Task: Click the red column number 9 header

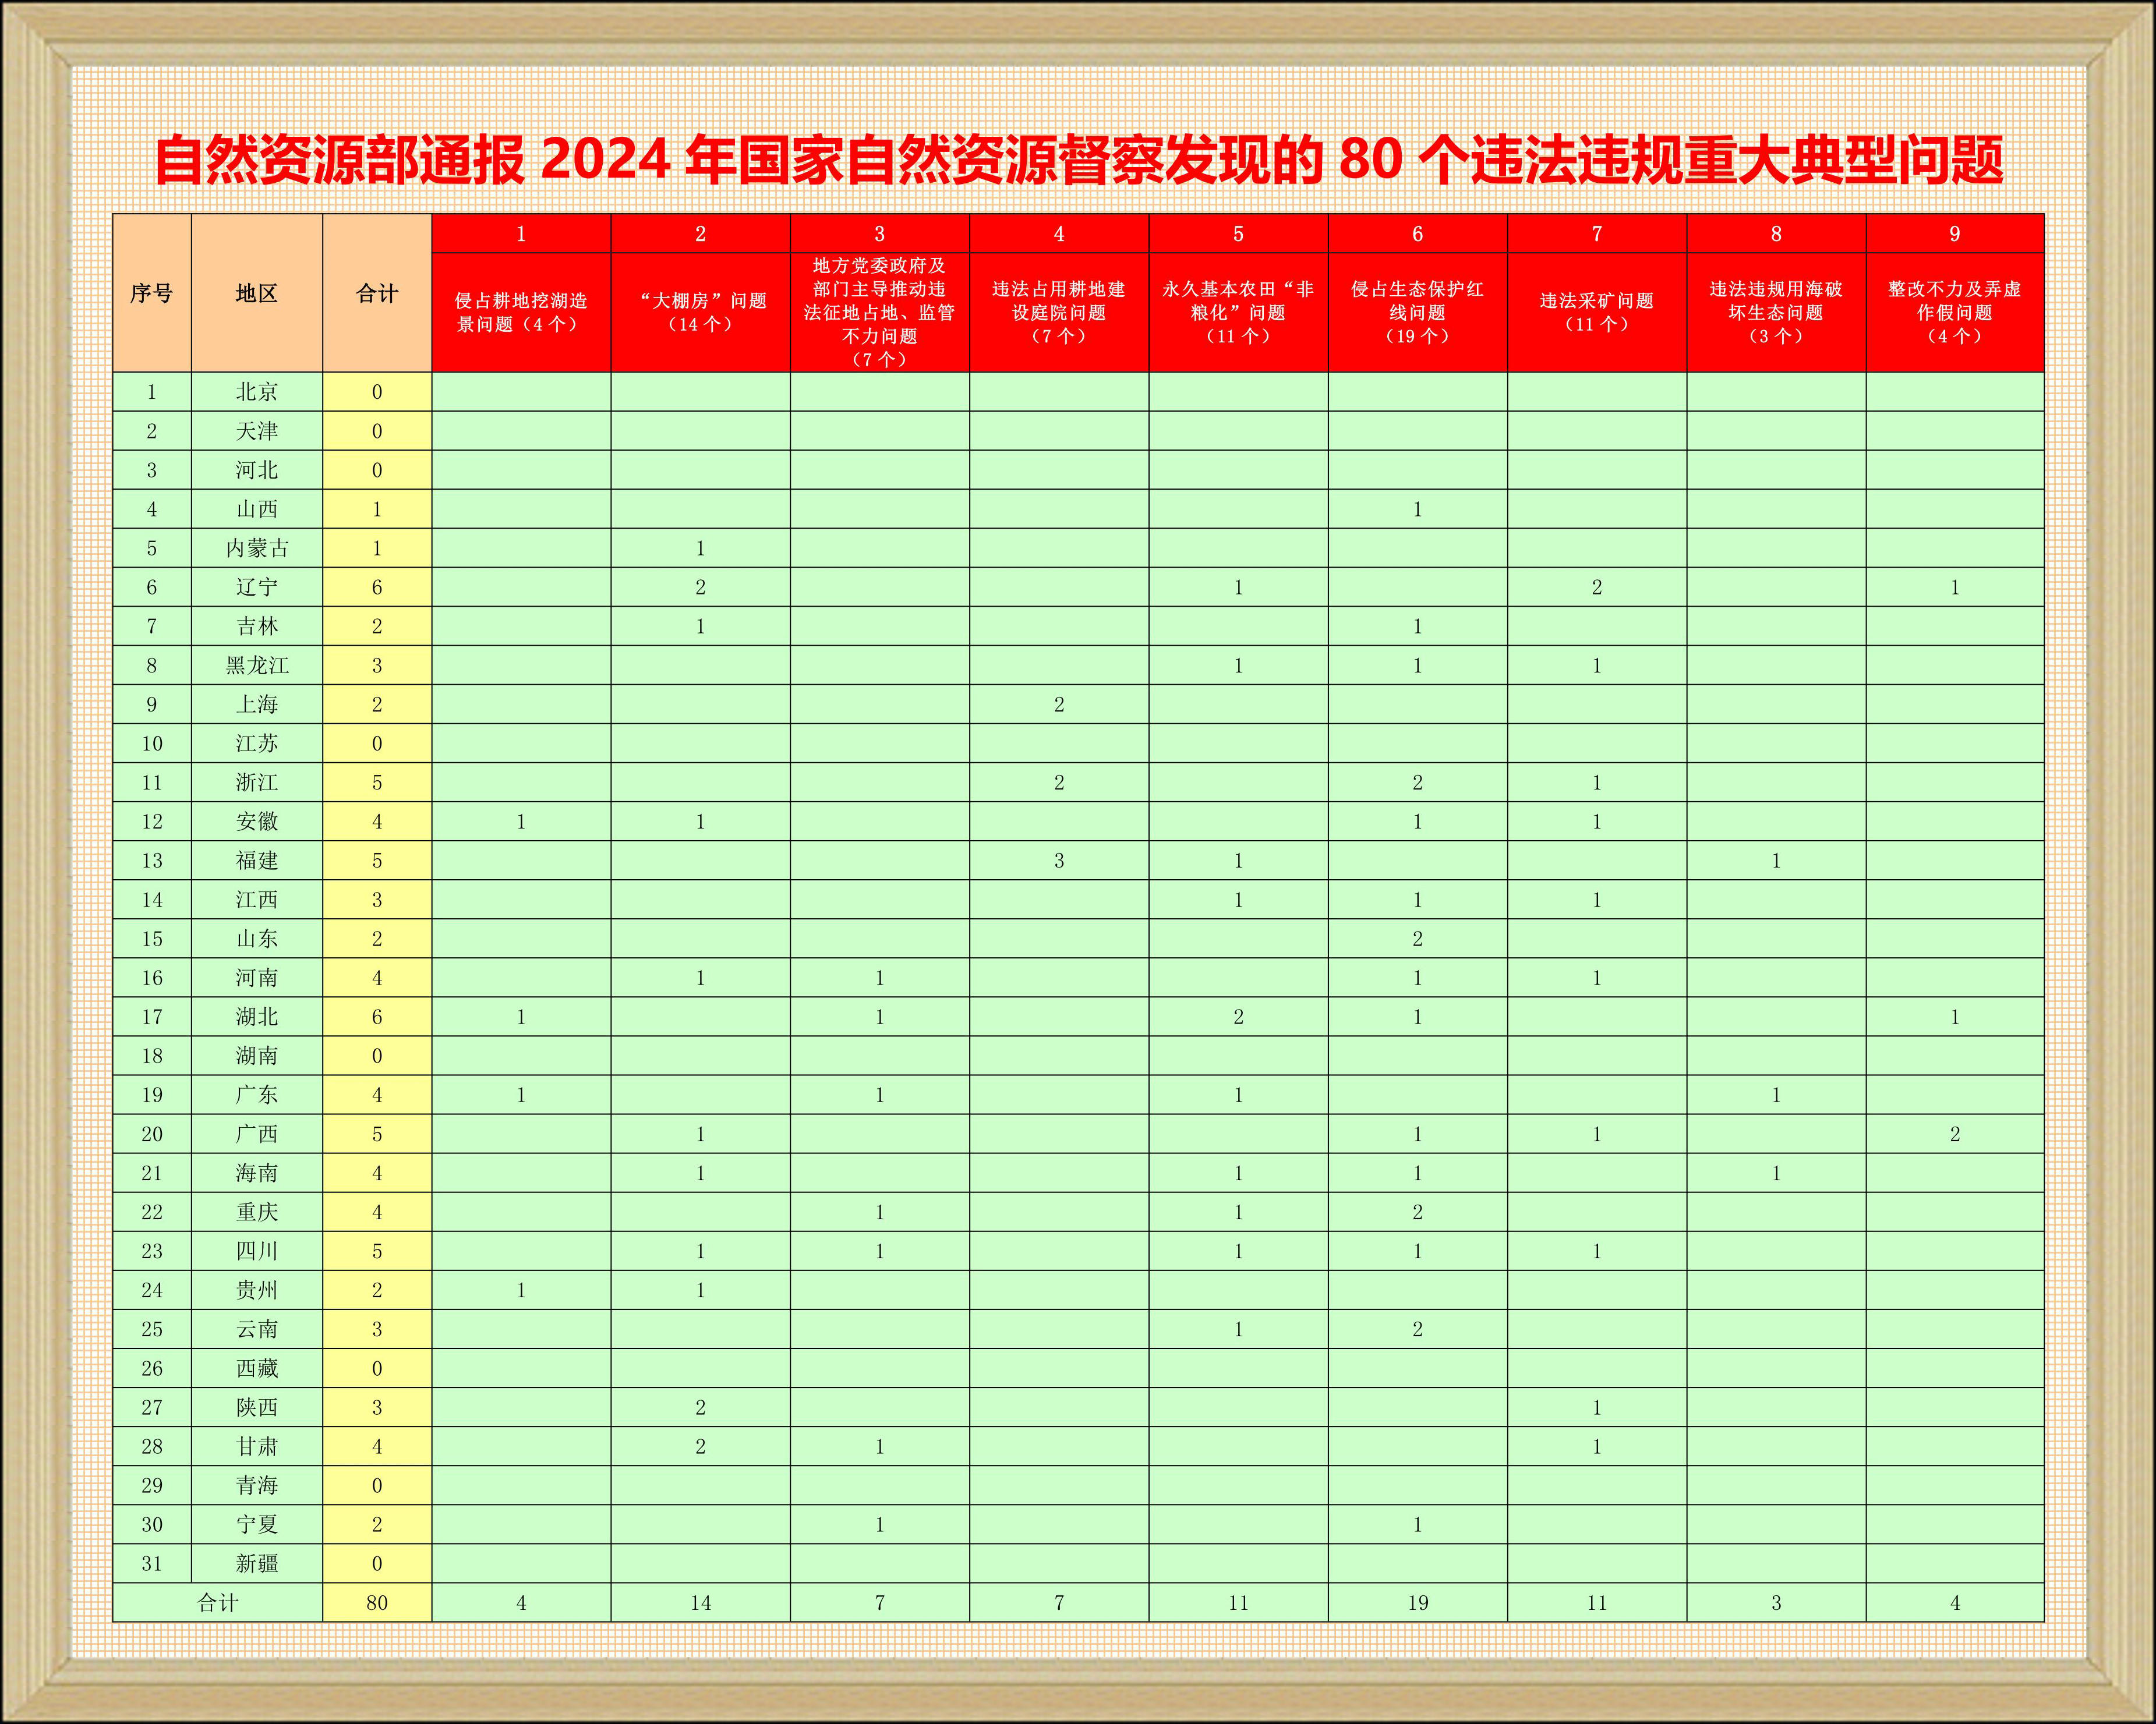Action: 1954,233
